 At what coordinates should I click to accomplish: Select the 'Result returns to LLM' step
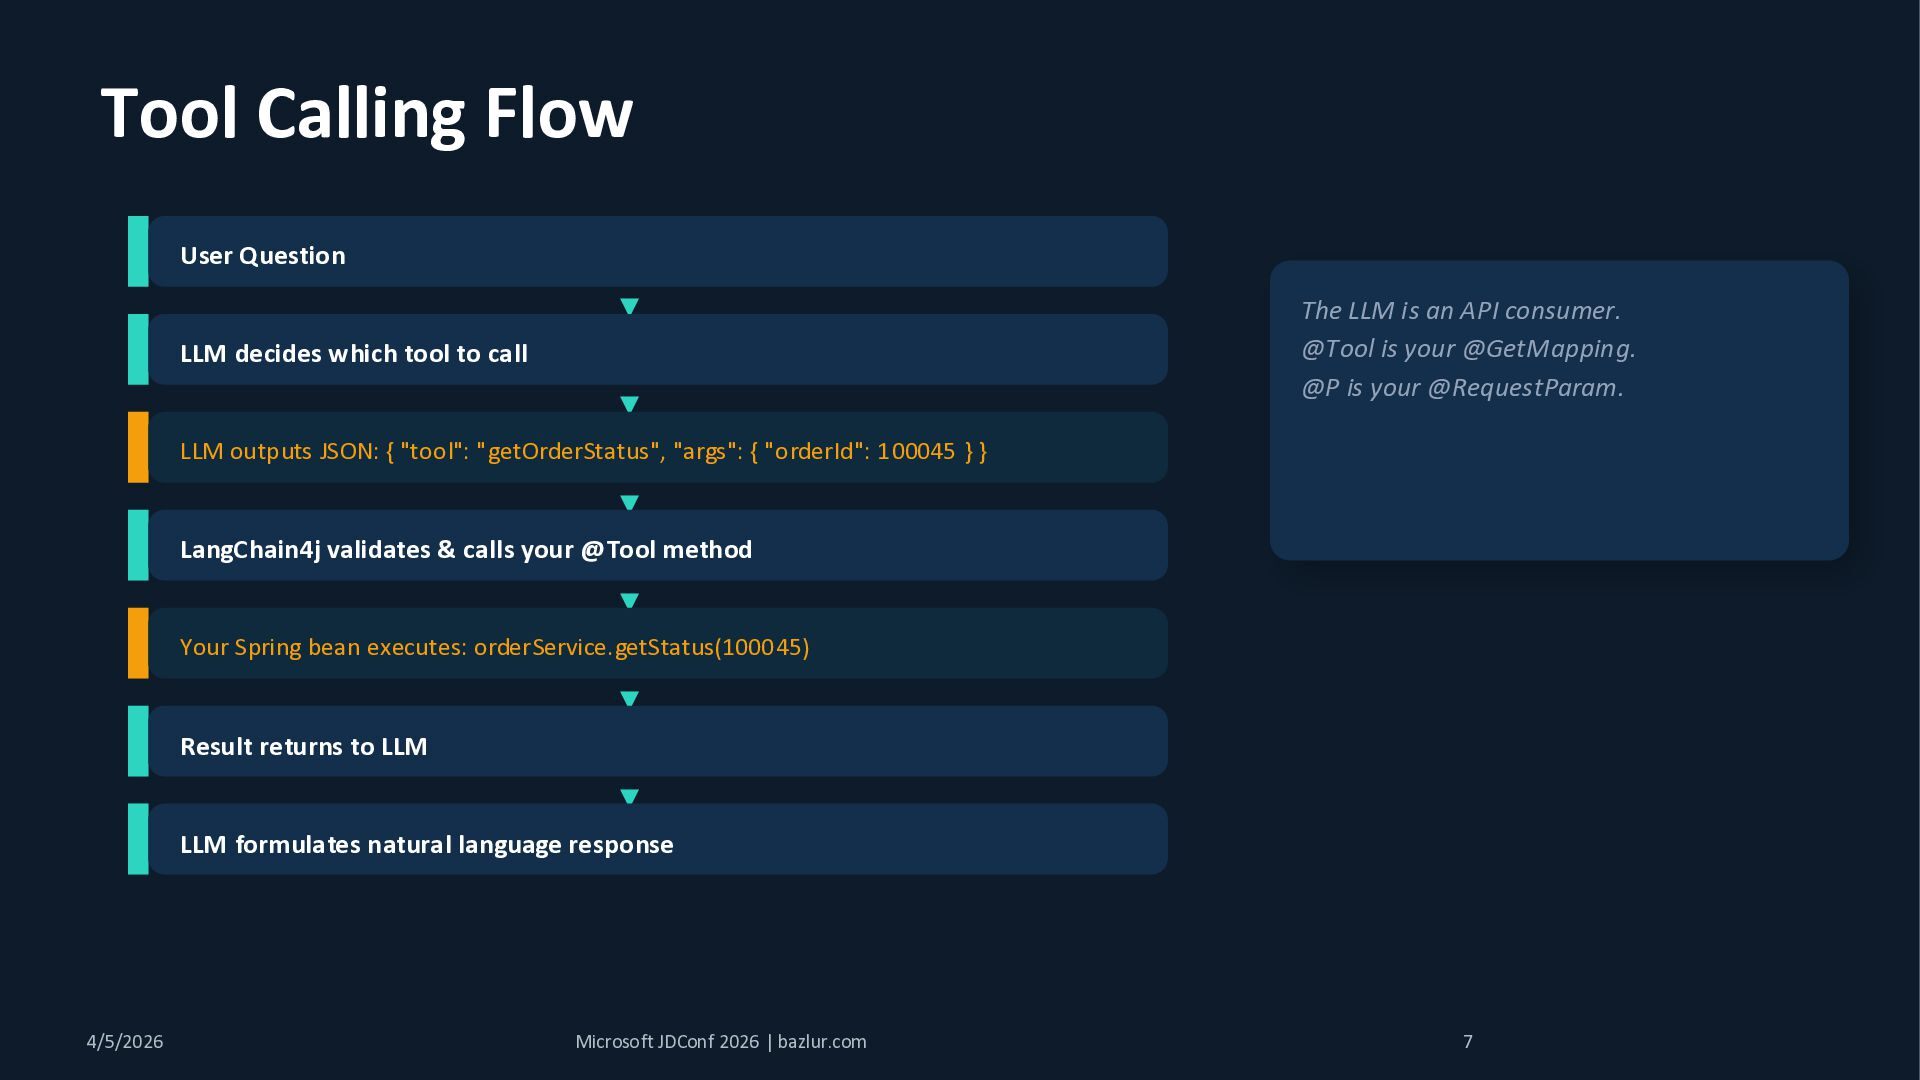tap(304, 747)
